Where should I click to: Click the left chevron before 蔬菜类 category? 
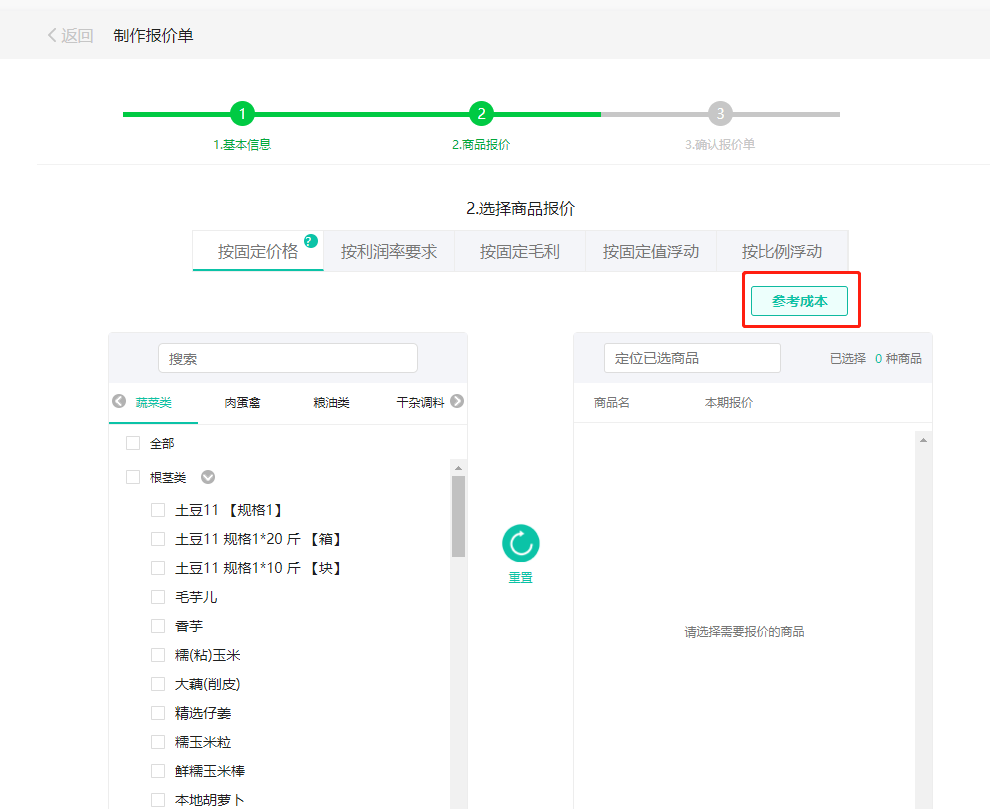coord(119,401)
